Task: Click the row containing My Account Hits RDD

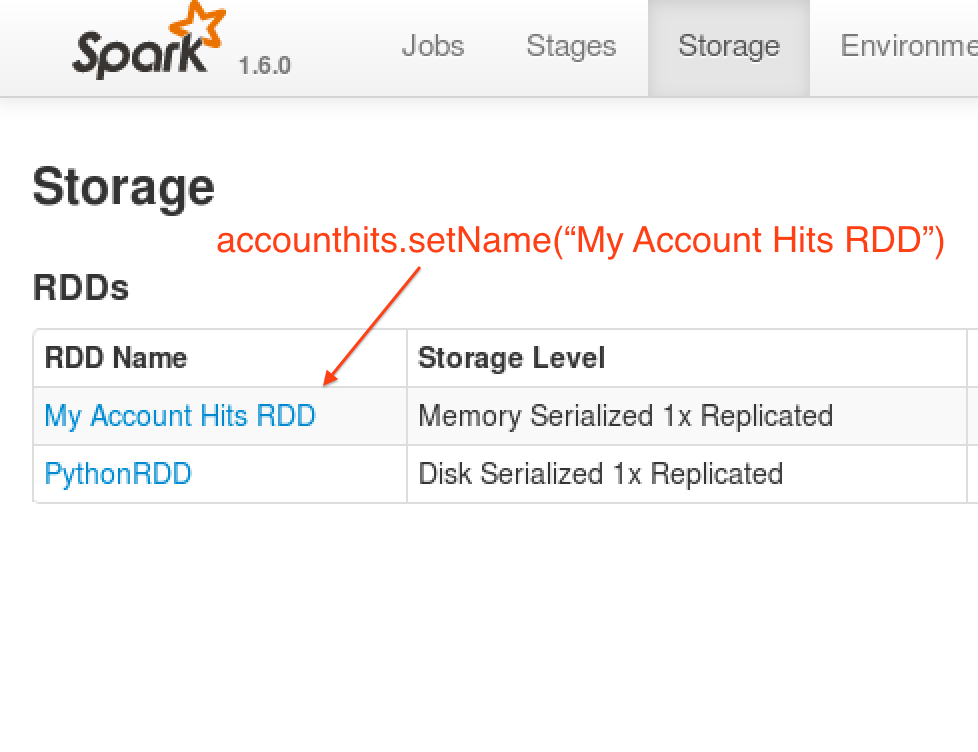Action: (x=400, y=416)
